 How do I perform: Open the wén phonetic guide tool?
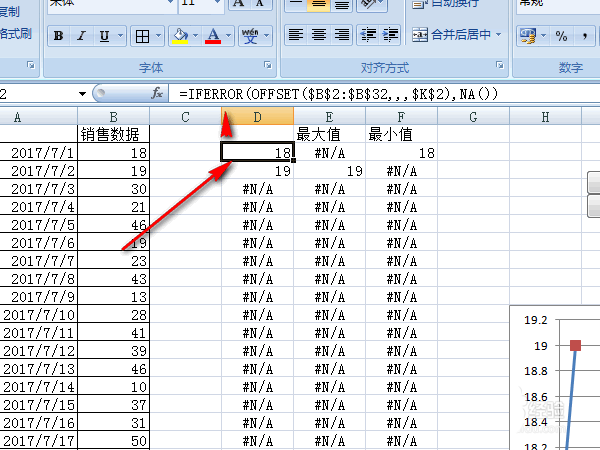pos(250,36)
